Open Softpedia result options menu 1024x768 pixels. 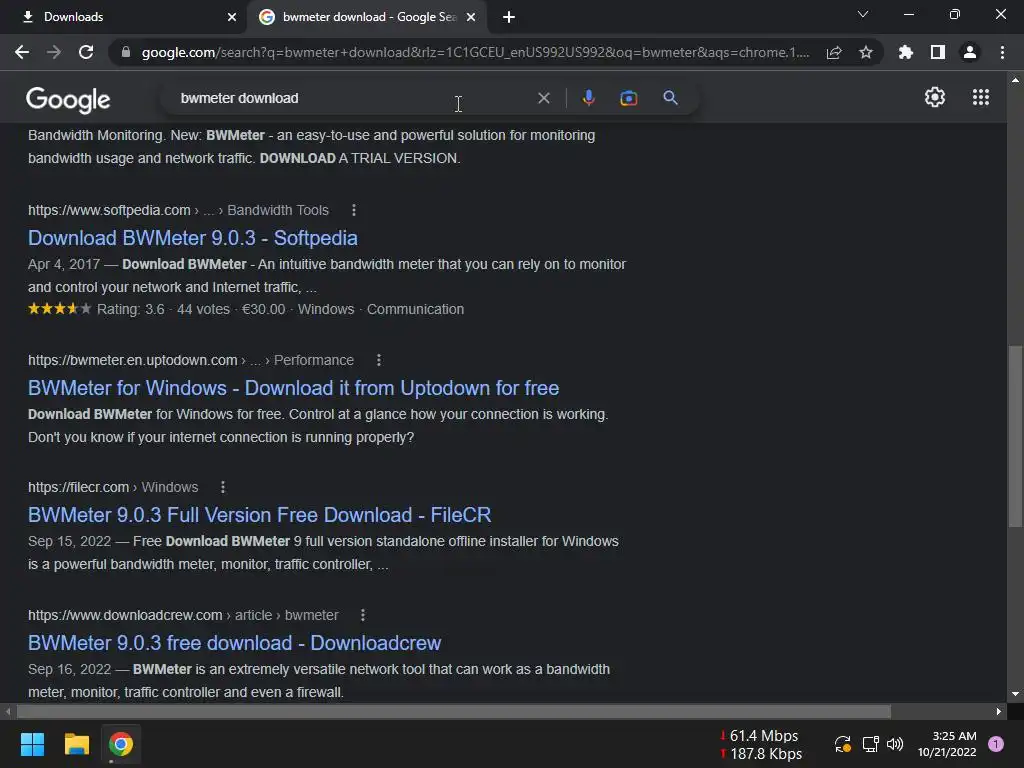pyautogui.click(x=353, y=210)
